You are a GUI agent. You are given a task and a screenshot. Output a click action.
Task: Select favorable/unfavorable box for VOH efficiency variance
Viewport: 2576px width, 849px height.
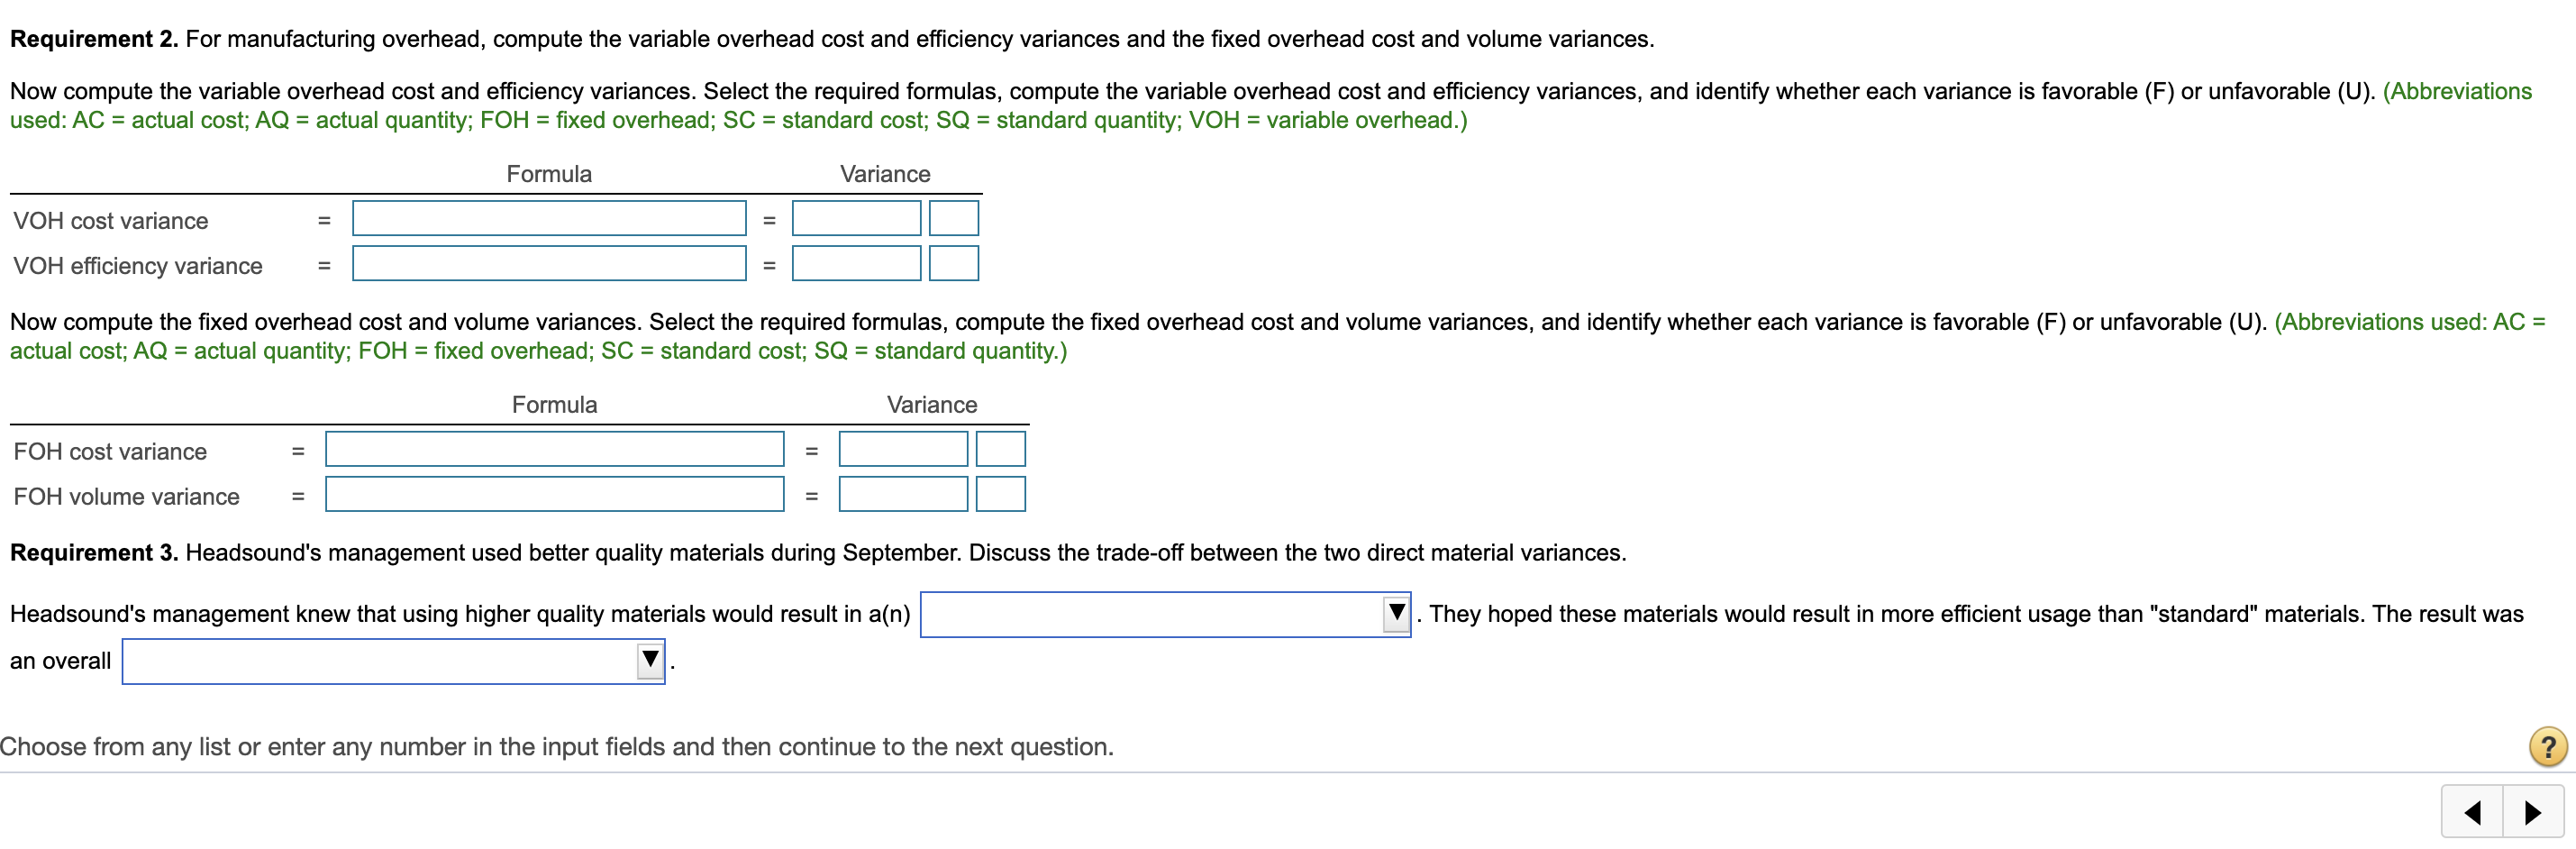coord(953,263)
